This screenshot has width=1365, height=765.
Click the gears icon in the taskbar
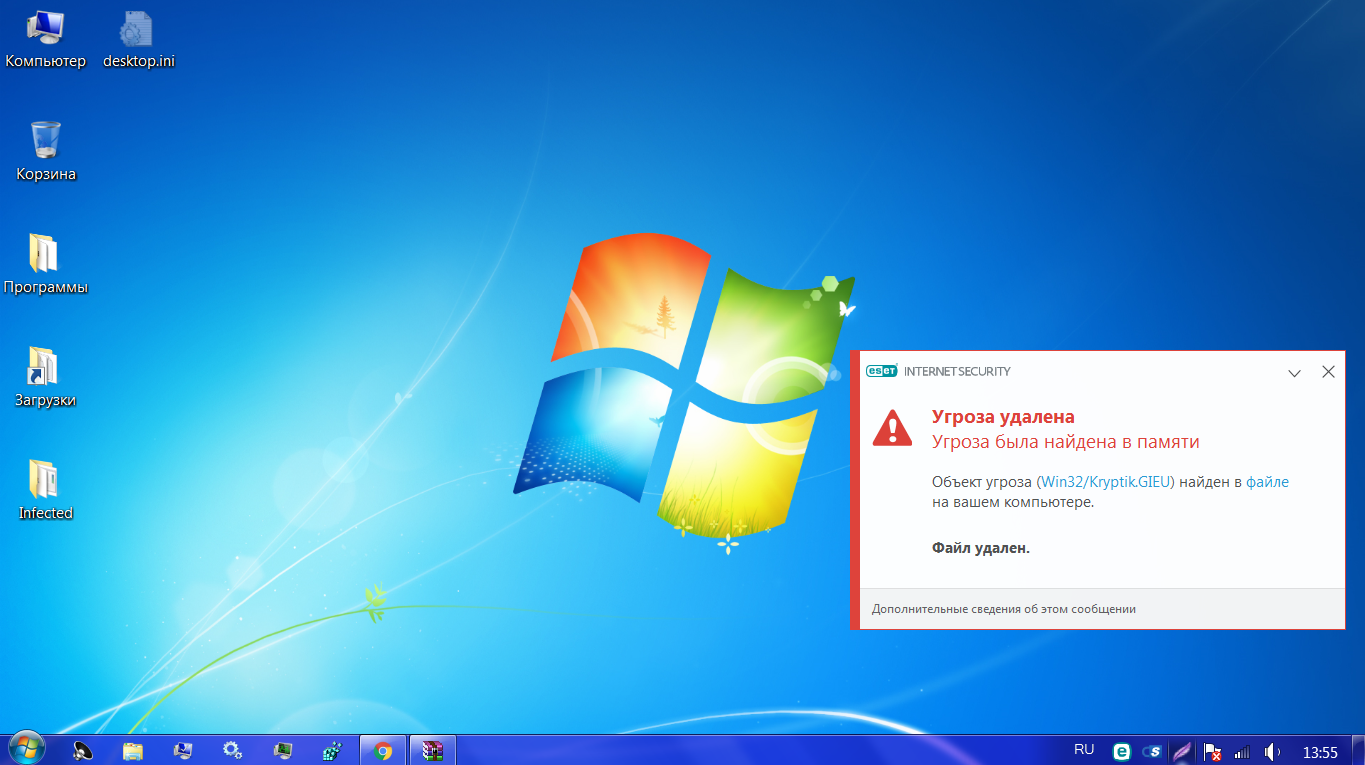[x=233, y=751]
